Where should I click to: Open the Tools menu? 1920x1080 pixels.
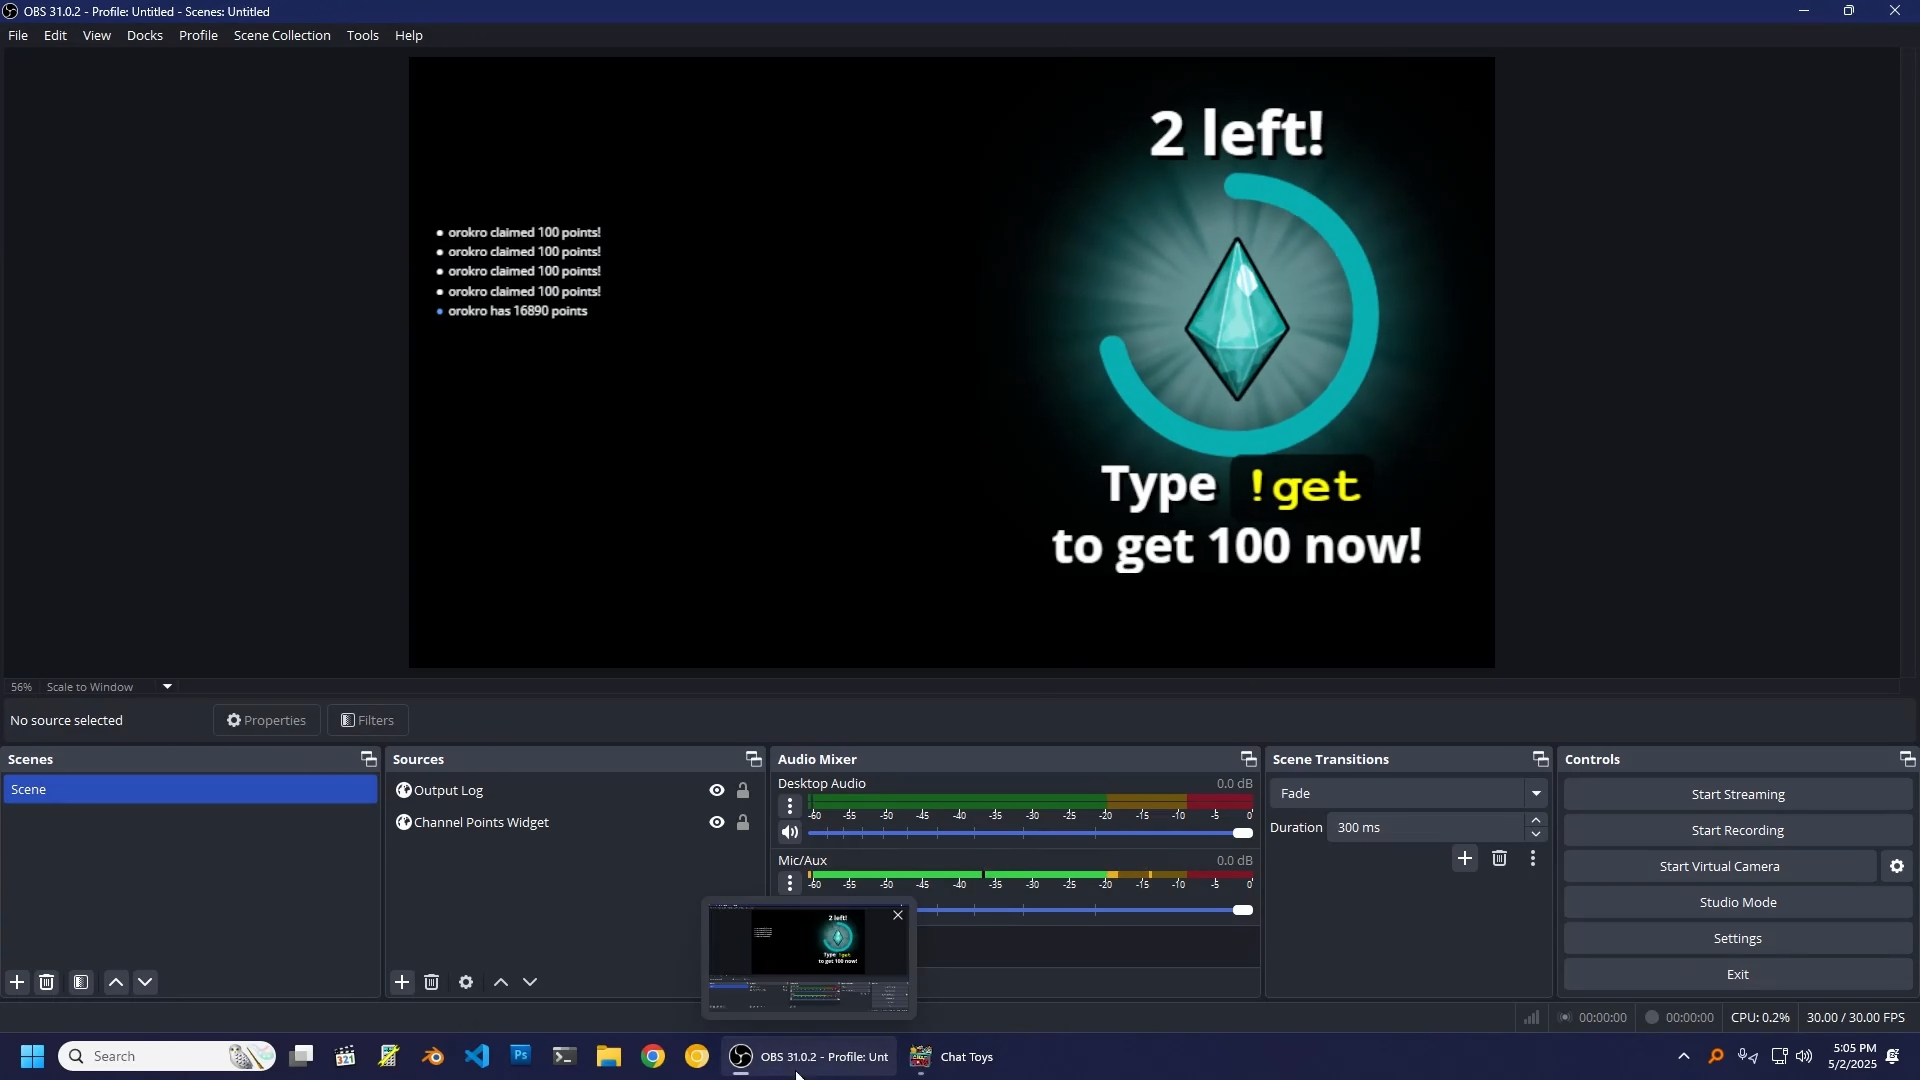tap(362, 36)
